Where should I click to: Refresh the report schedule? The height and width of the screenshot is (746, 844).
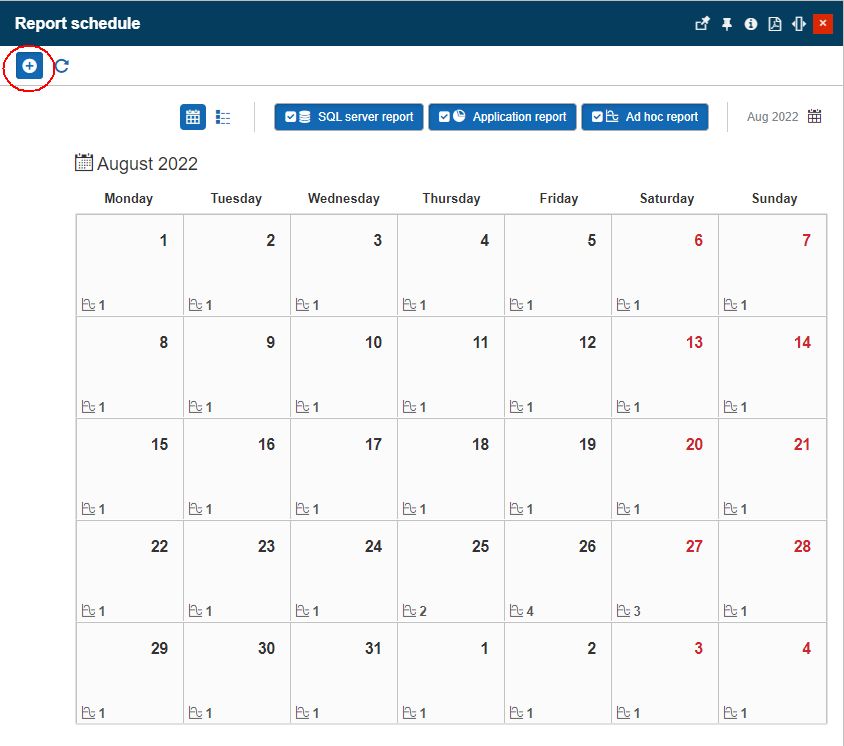pos(62,66)
